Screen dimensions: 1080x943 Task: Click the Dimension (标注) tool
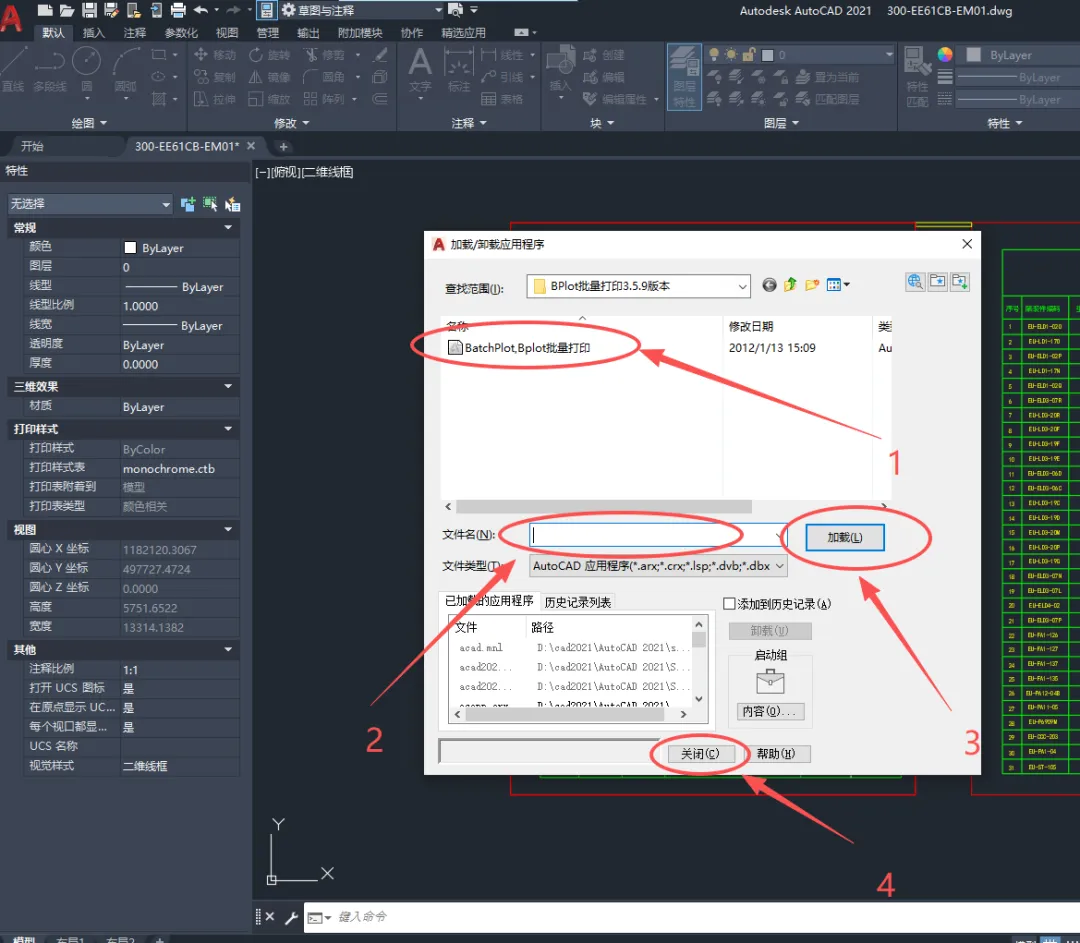[458, 70]
